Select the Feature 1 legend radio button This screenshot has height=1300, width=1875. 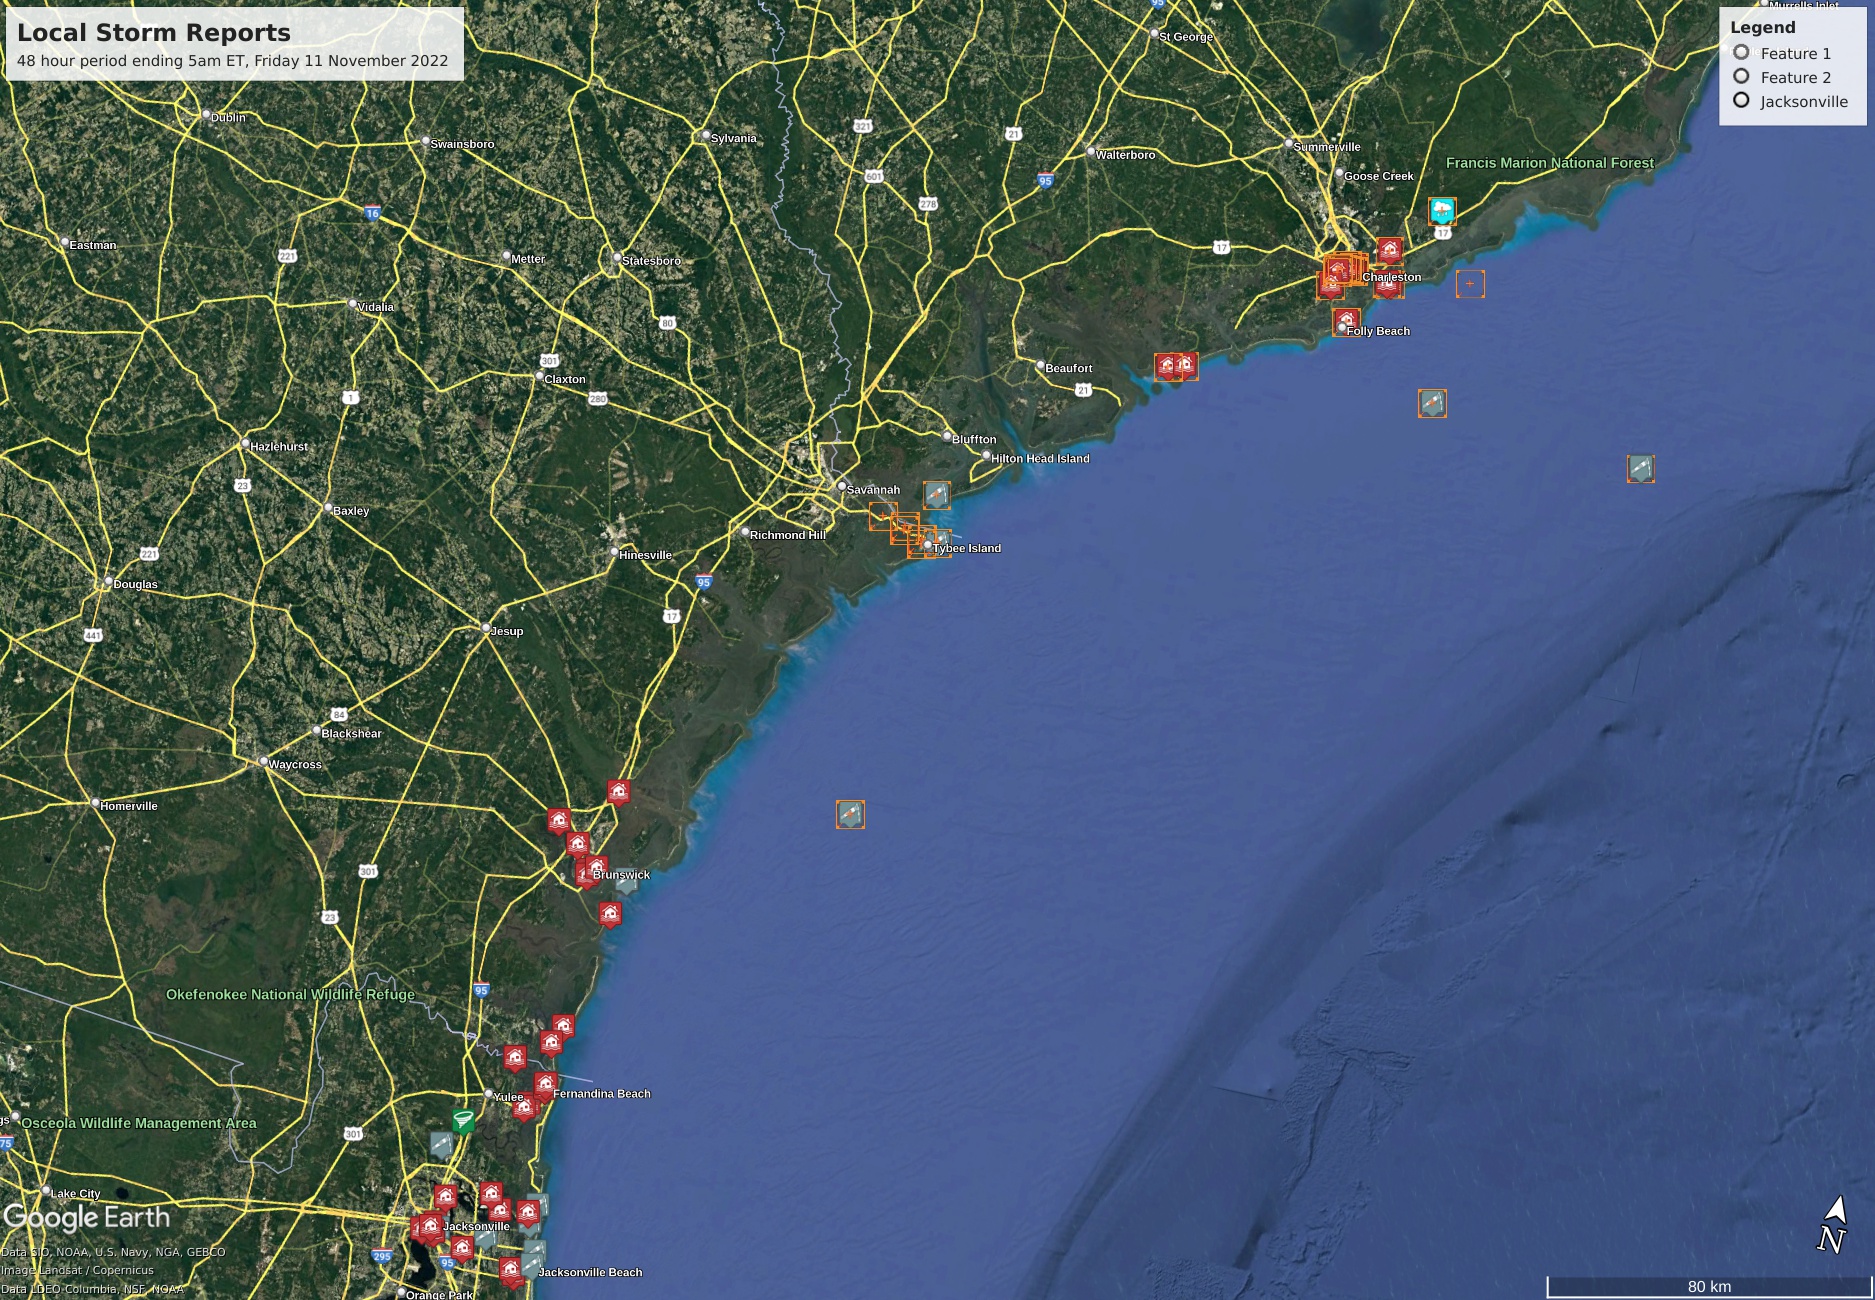click(x=1741, y=53)
